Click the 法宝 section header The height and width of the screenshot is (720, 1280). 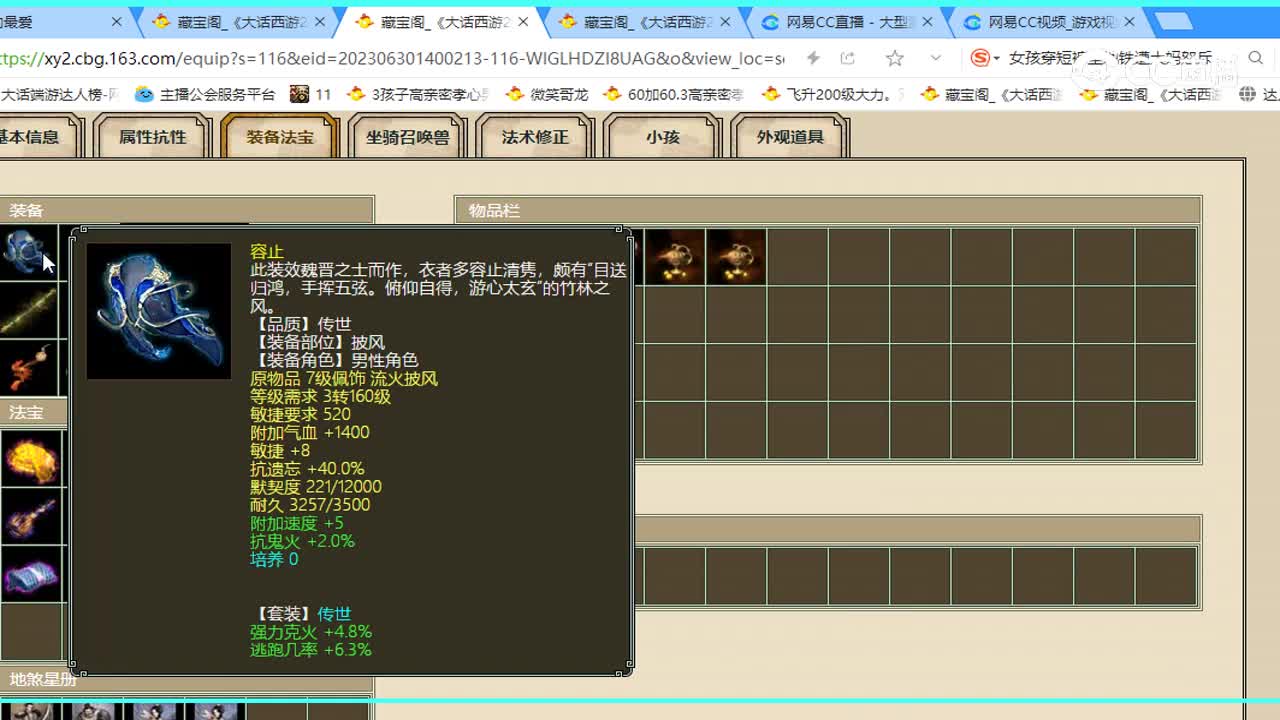pos(33,412)
